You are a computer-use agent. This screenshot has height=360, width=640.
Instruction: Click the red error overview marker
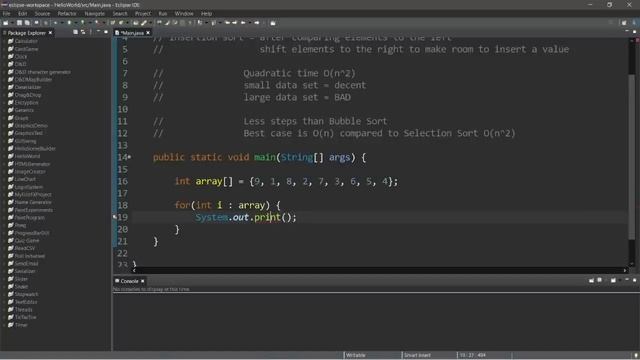(x=637, y=40)
